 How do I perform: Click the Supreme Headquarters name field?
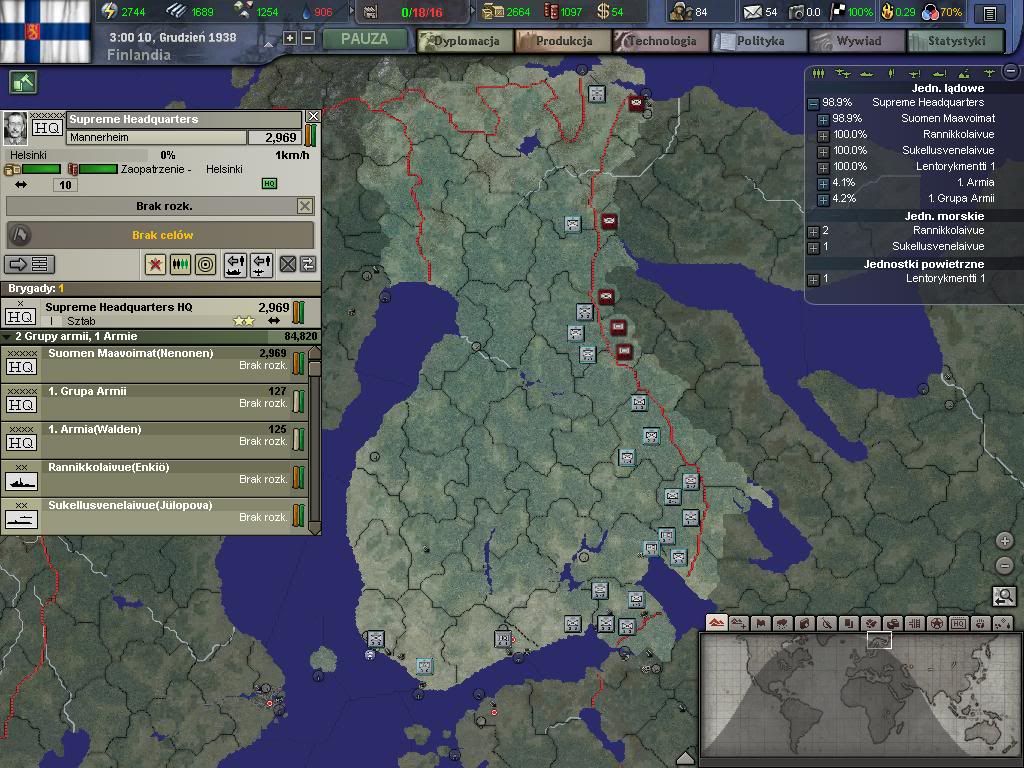coord(184,119)
